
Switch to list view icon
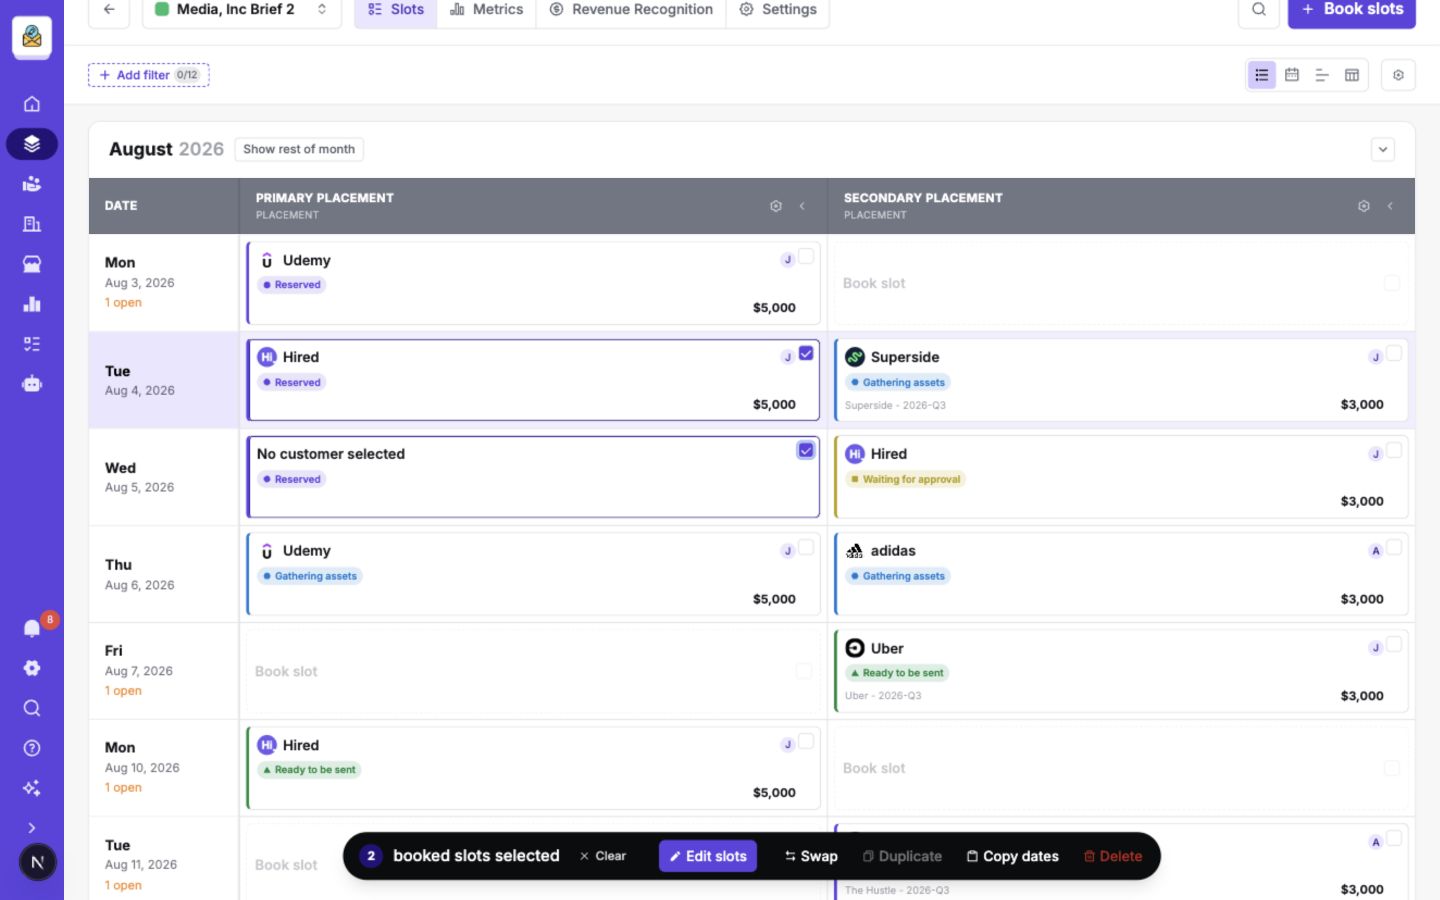pos(1262,75)
